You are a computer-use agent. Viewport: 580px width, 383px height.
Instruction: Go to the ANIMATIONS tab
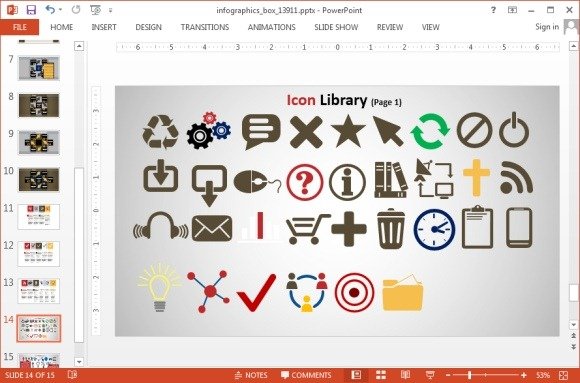272,27
